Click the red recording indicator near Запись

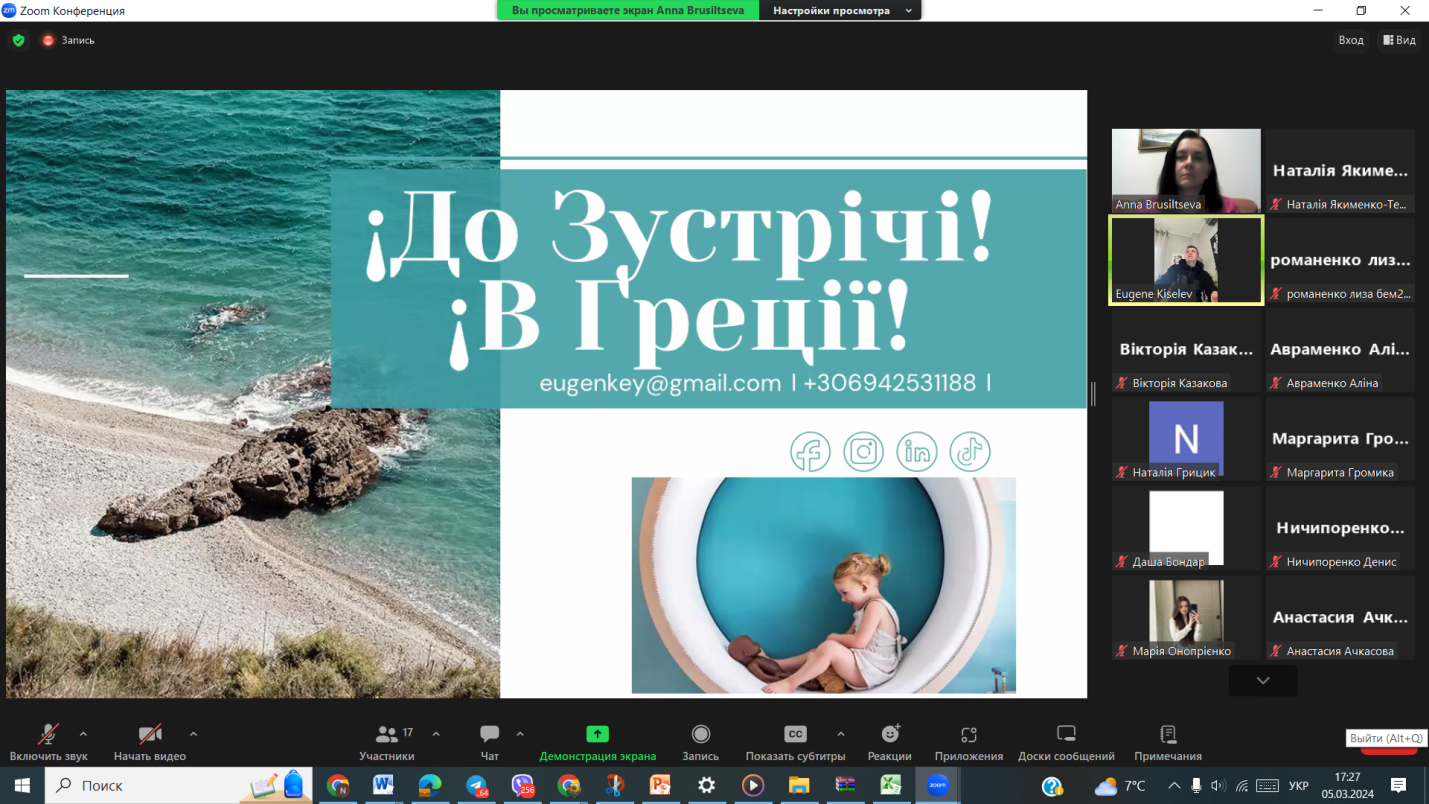[x=47, y=40]
